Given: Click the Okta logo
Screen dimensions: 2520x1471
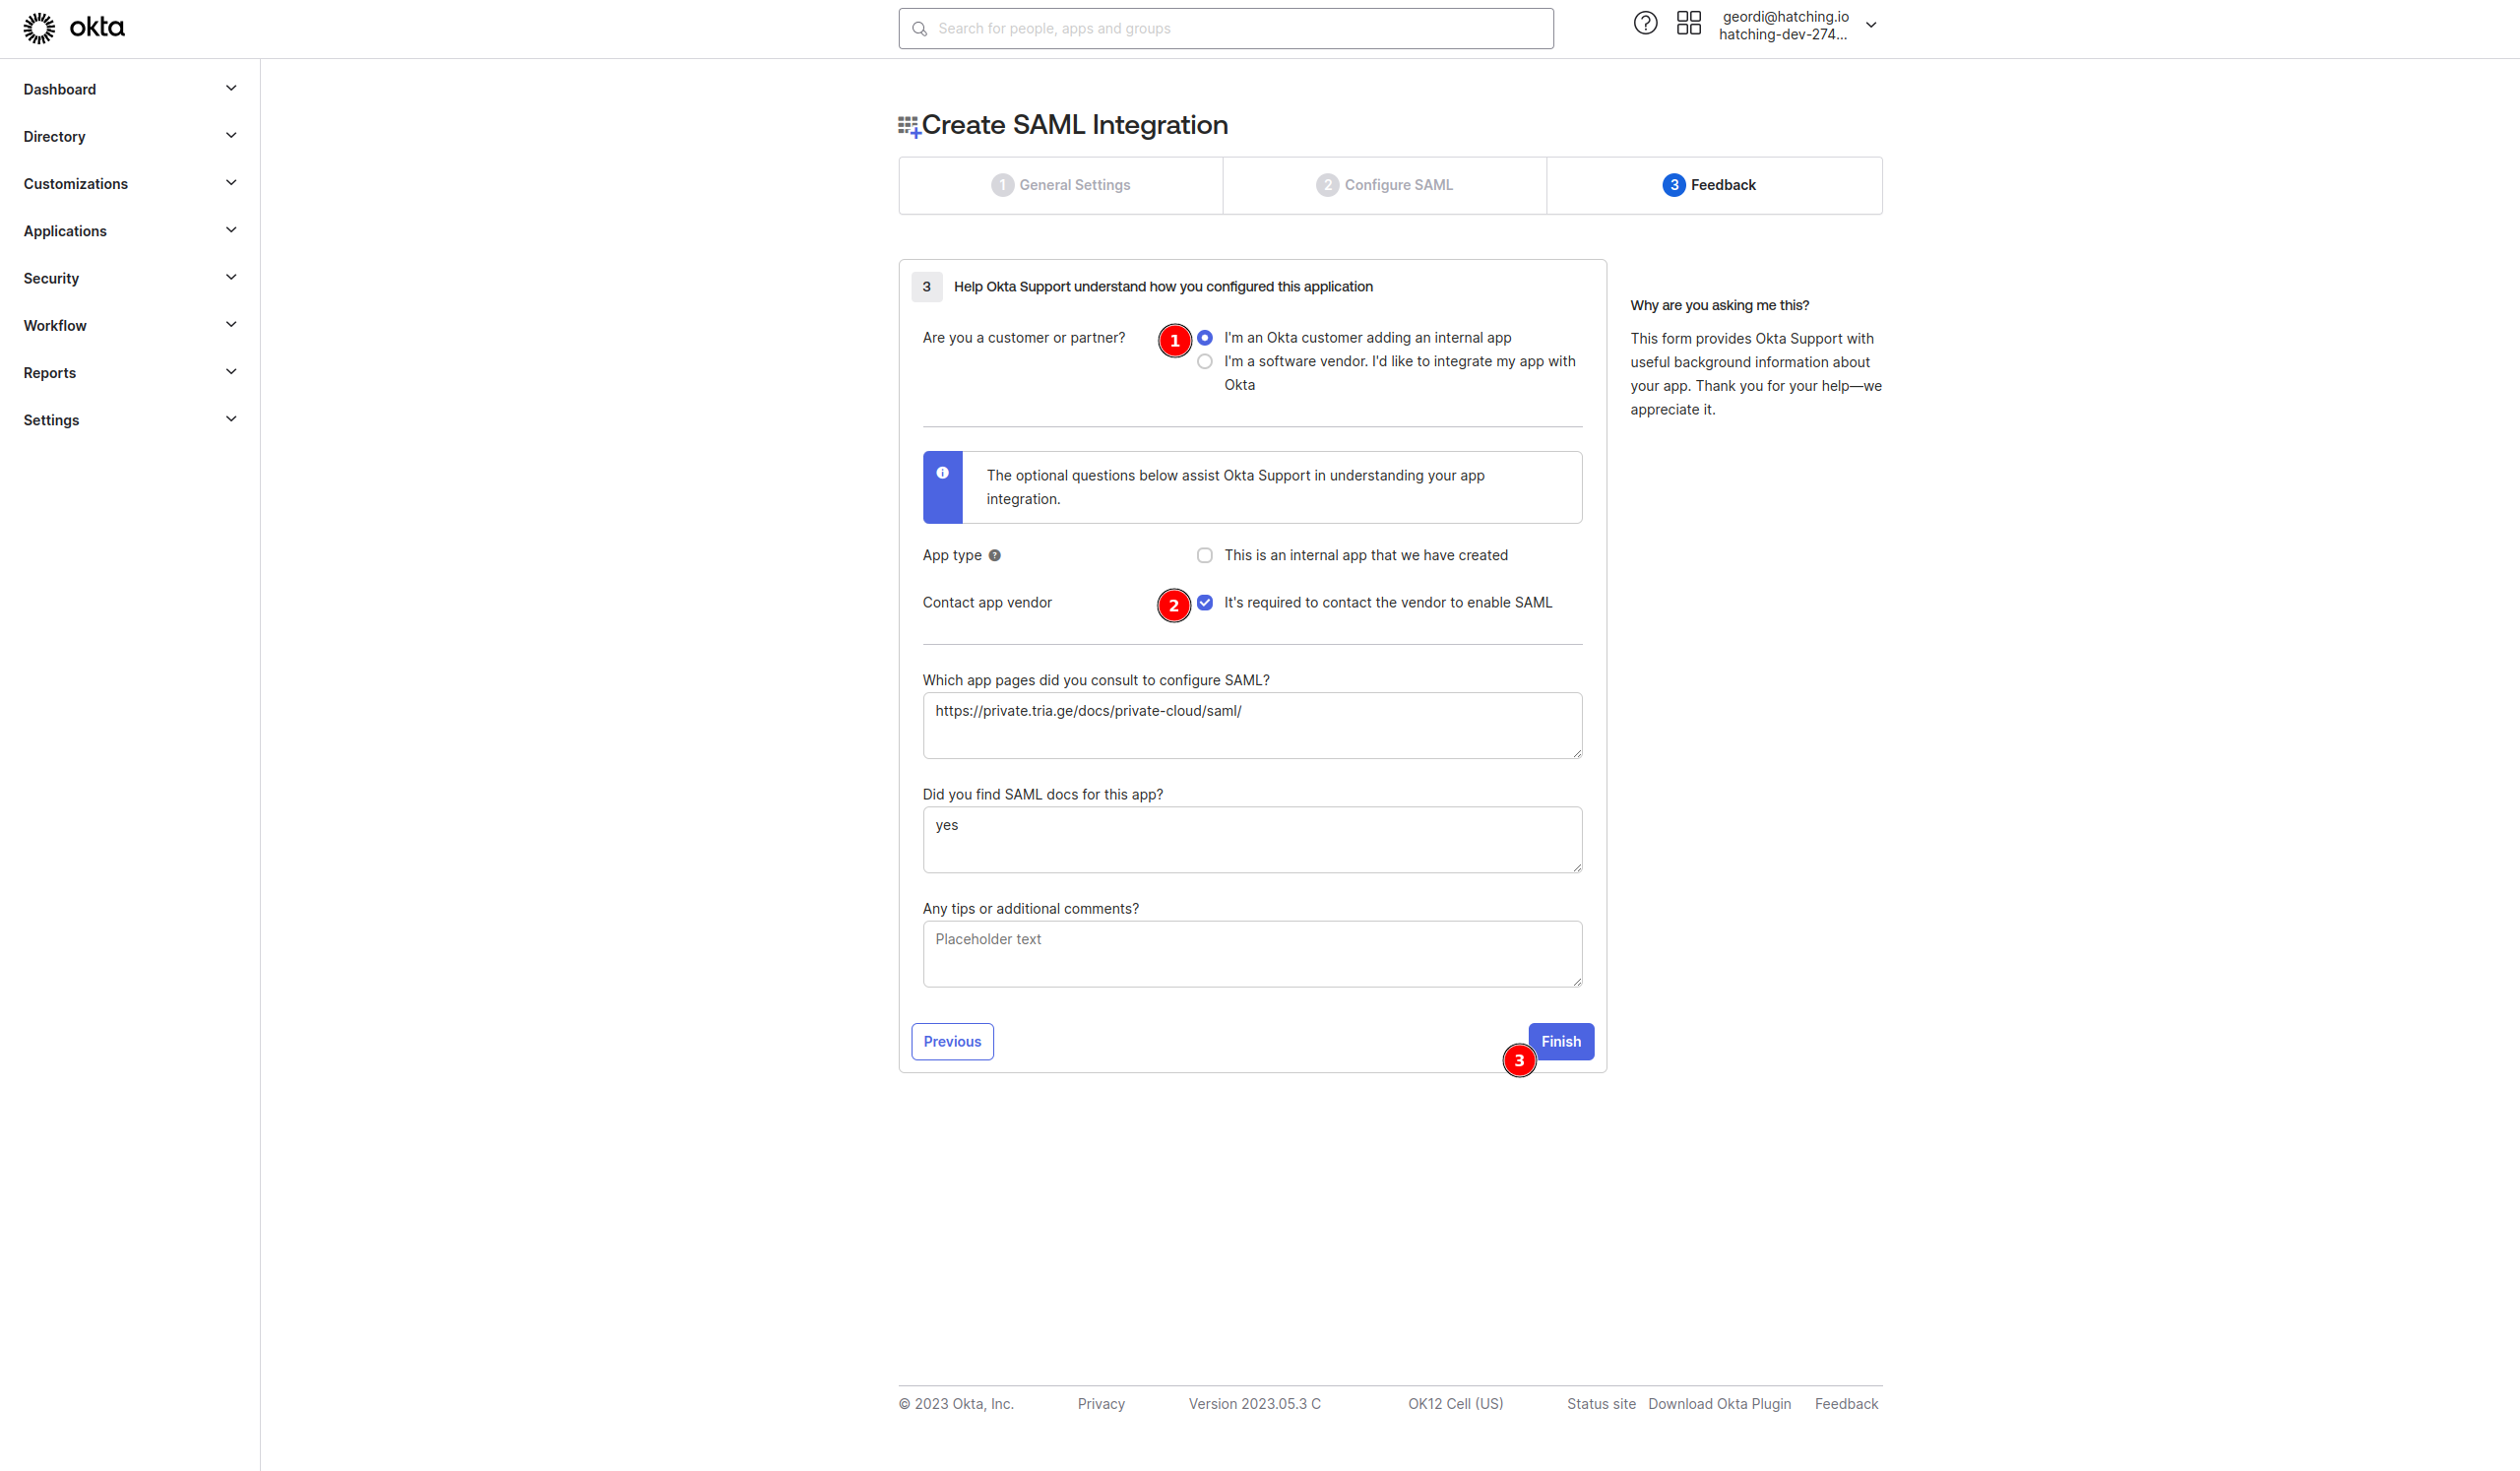Looking at the screenshot, I should (x=73, y=28).
